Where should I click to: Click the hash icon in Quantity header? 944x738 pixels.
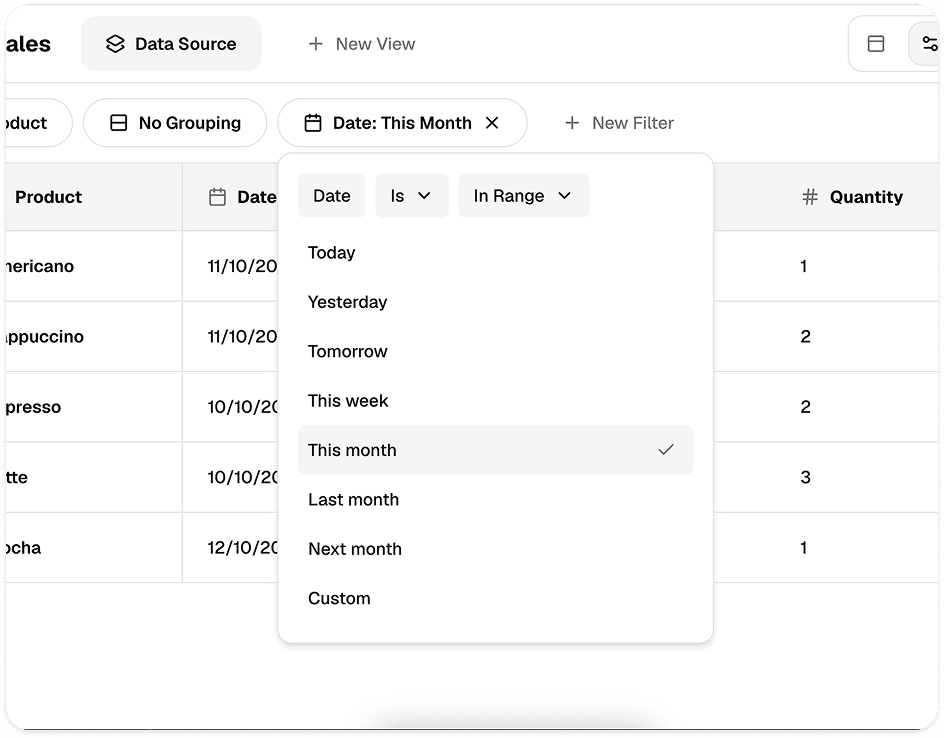coord(810,197)
